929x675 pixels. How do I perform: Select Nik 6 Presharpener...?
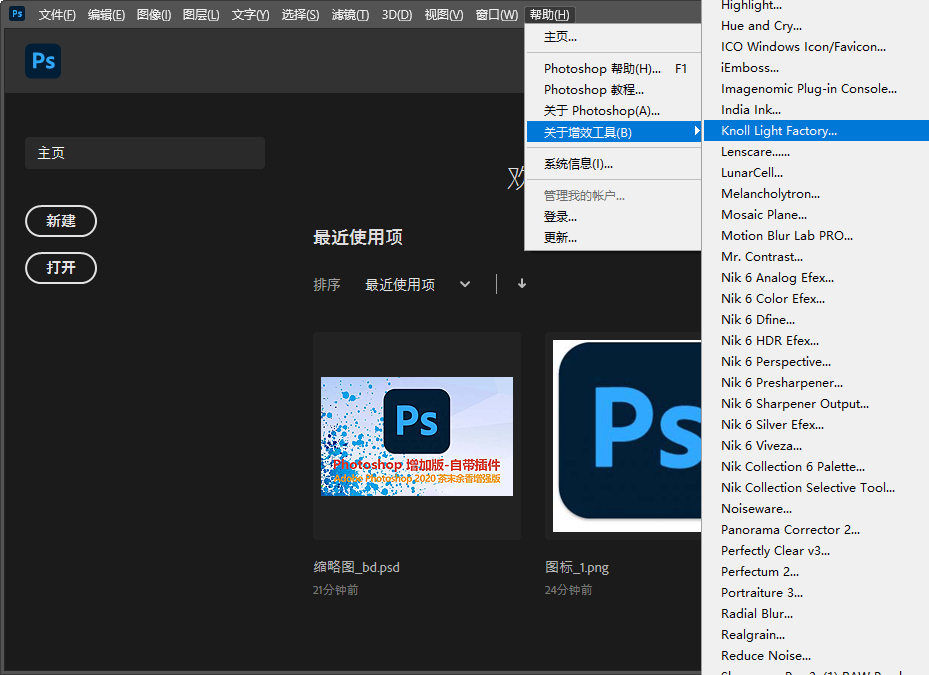[815, 383]
